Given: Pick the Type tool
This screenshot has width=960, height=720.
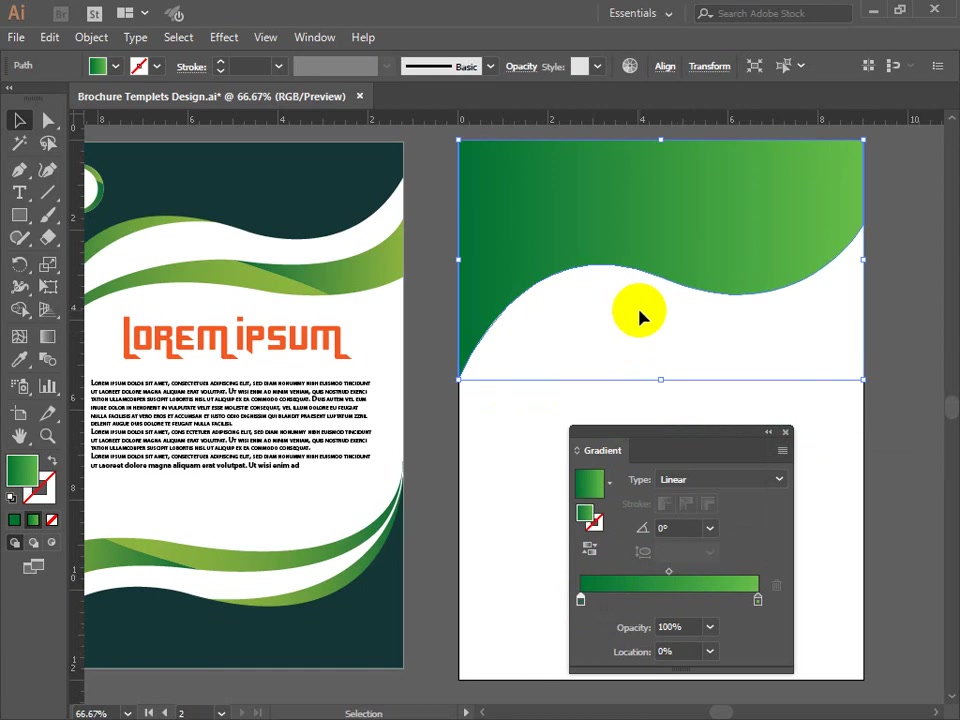Looking at the screenshot, I should (x=19, y=192).
